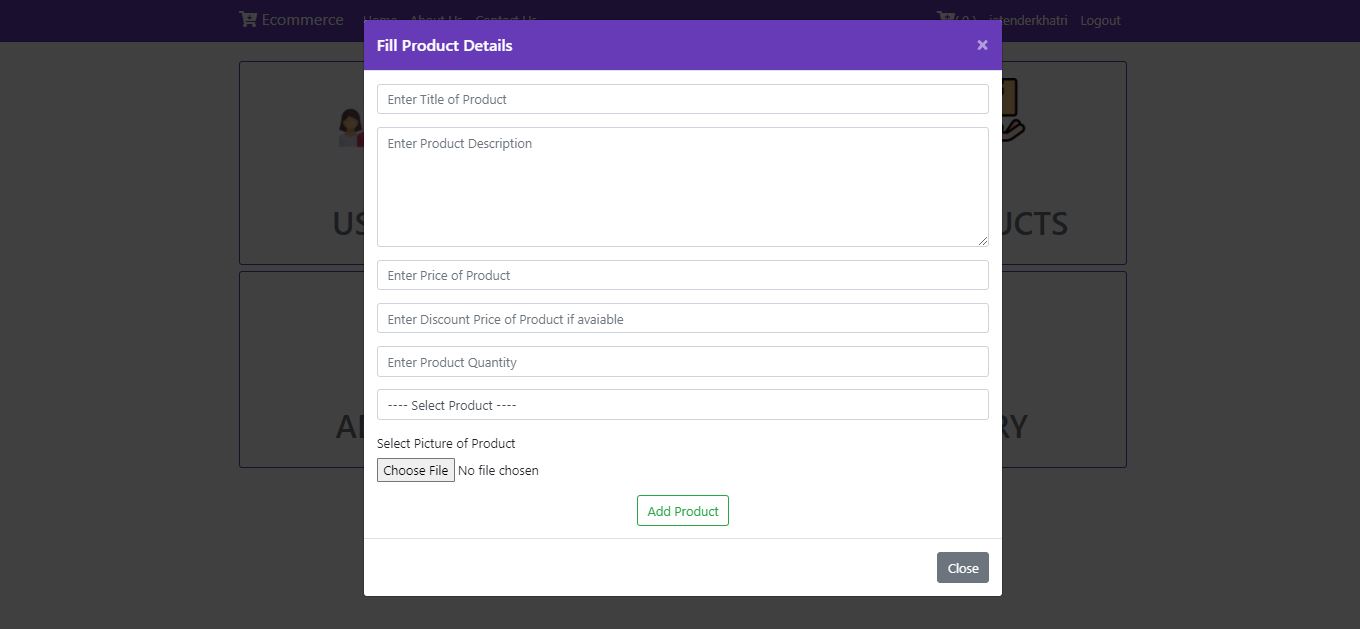The width and height of the screenshot is (1360, 629).
Task: Open the Select Product dropdown
Action: point(683,404)
